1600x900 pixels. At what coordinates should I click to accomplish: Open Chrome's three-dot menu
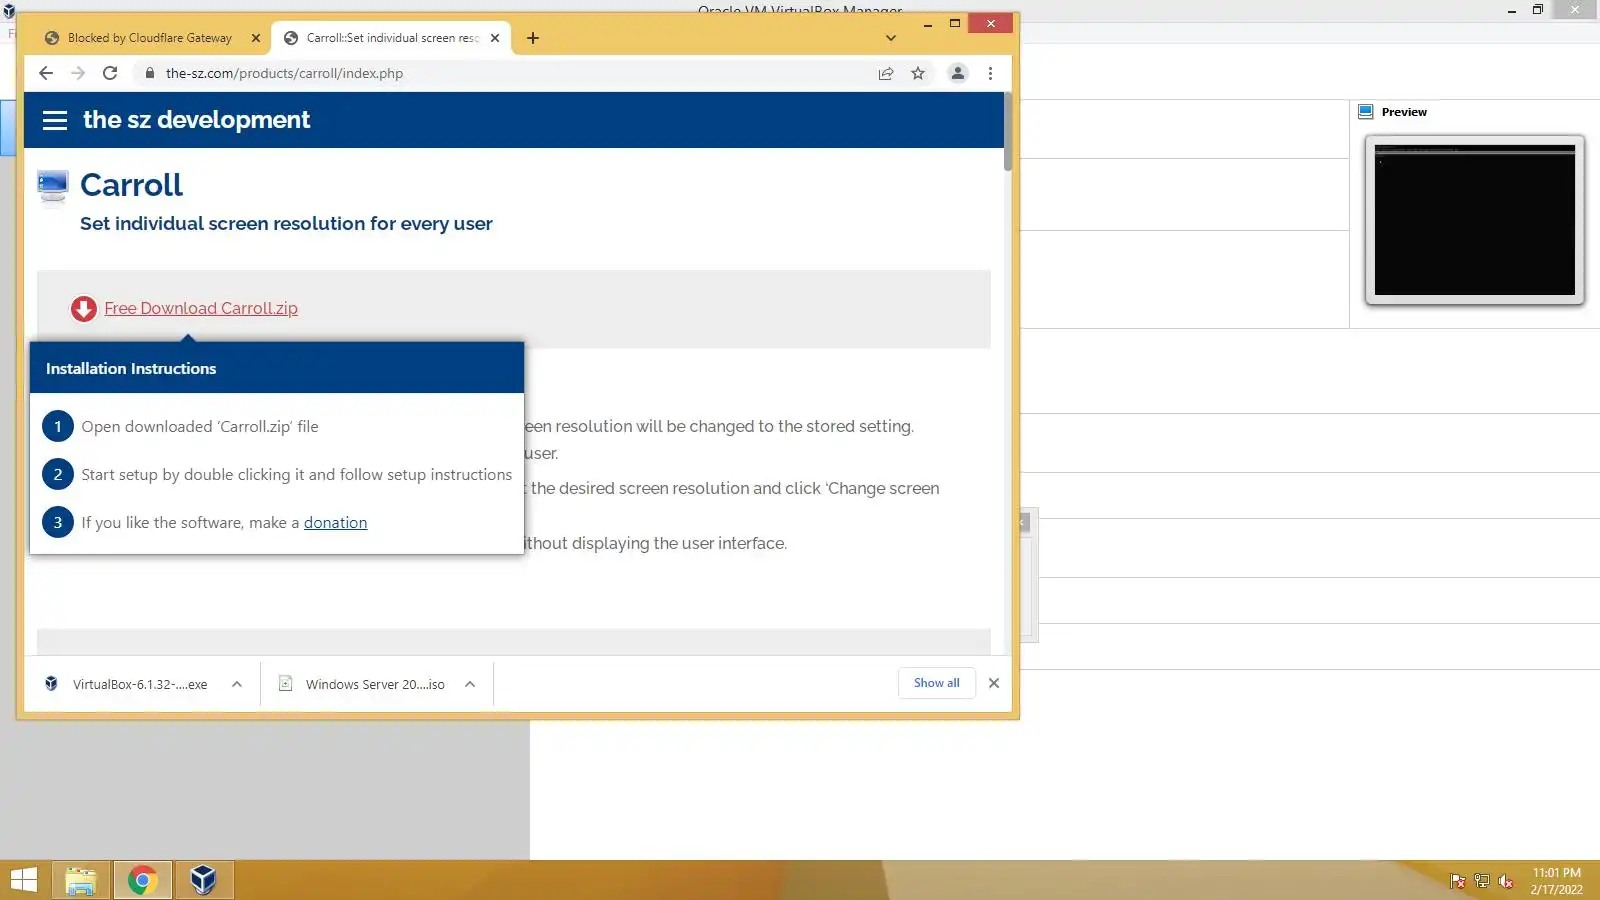[990, 73]
